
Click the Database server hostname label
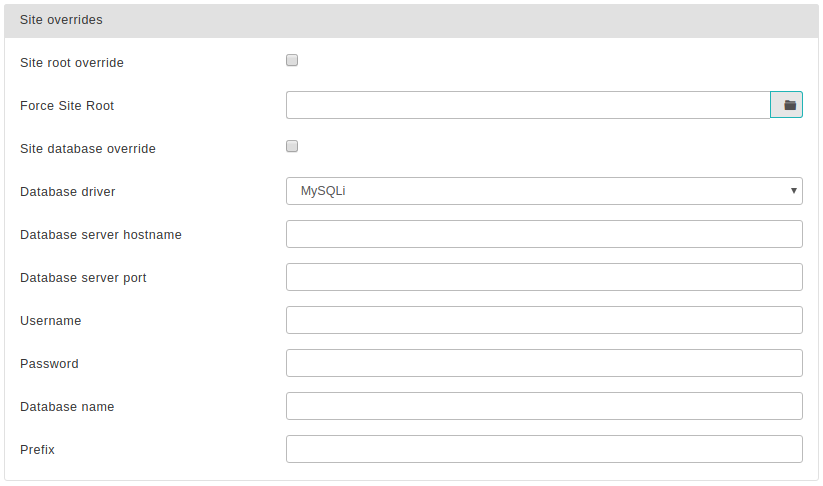(x=101, y=235)
